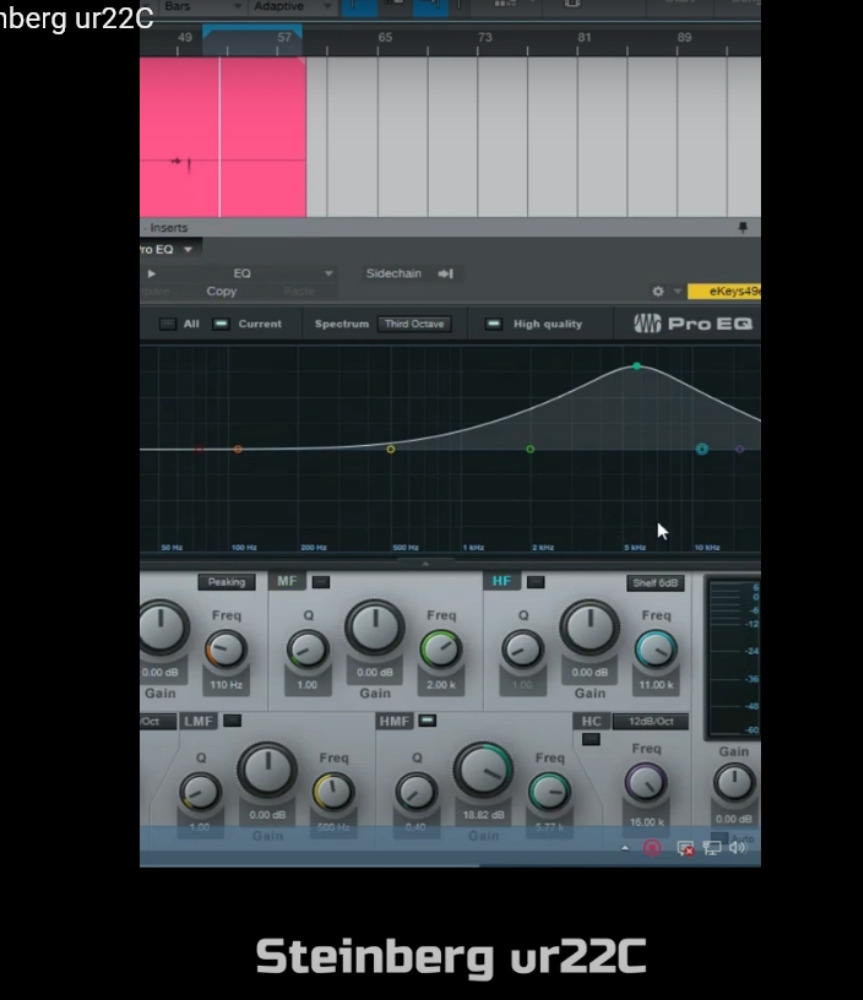Click the LMF band label
863x1000 pixels.
(x=199, y=721)
